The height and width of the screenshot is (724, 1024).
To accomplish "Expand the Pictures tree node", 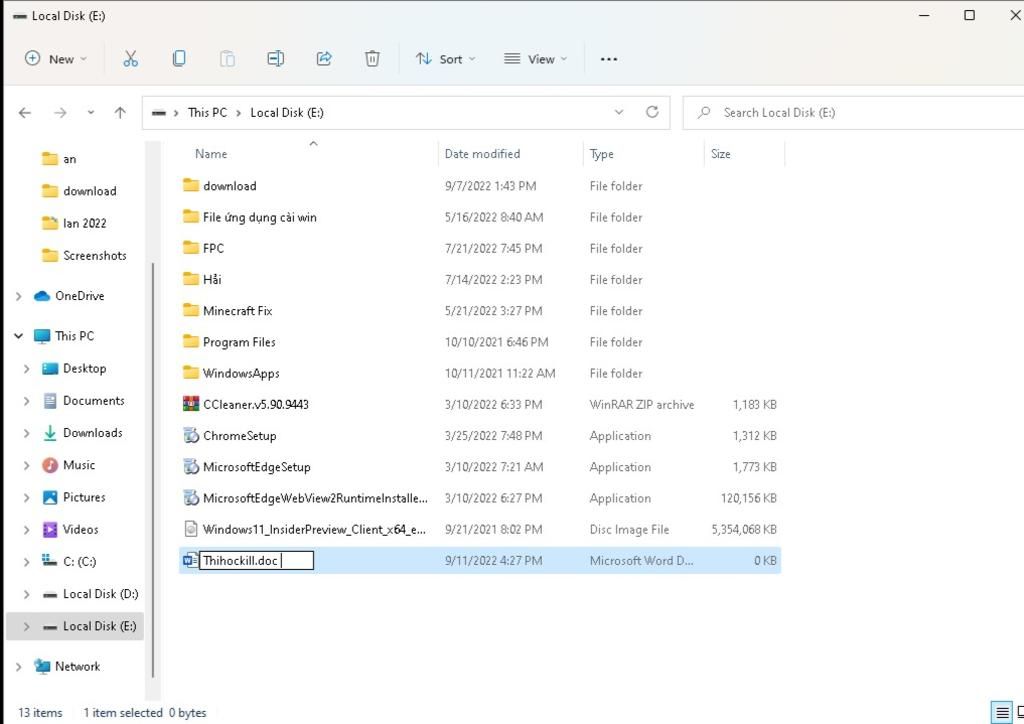I will [27, 497].
